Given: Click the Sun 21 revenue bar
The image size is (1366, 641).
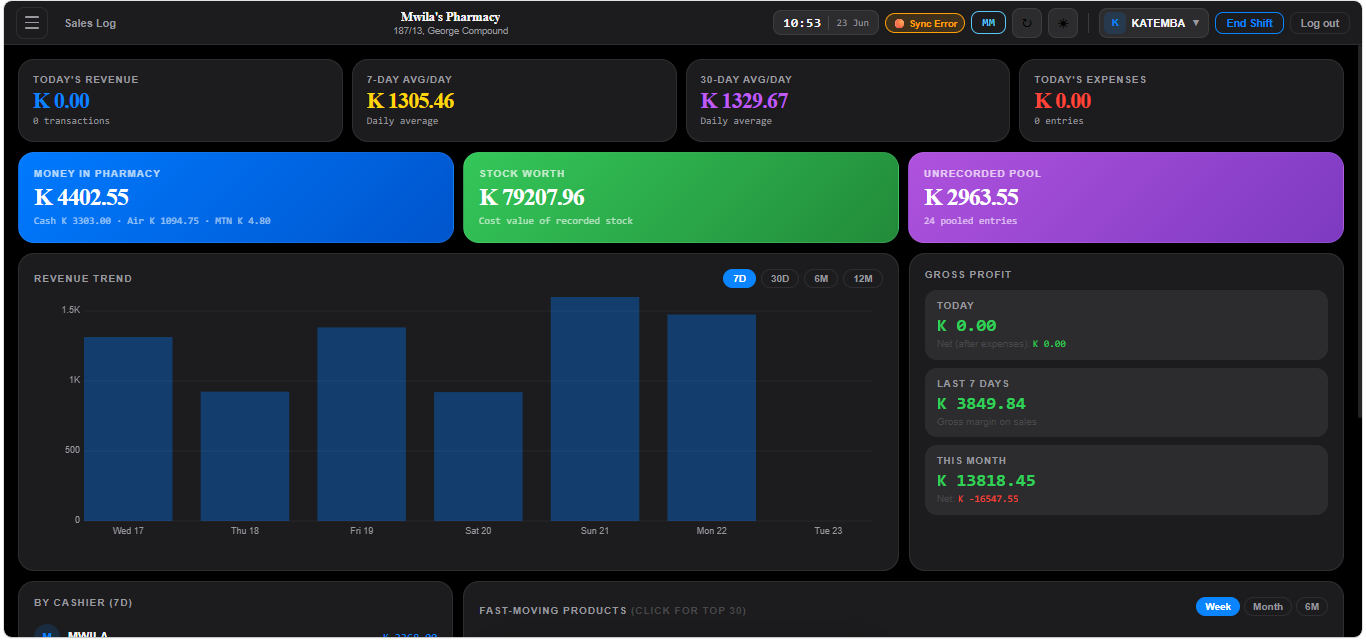Looking at the screenshot, I should (x=595, y=409).
